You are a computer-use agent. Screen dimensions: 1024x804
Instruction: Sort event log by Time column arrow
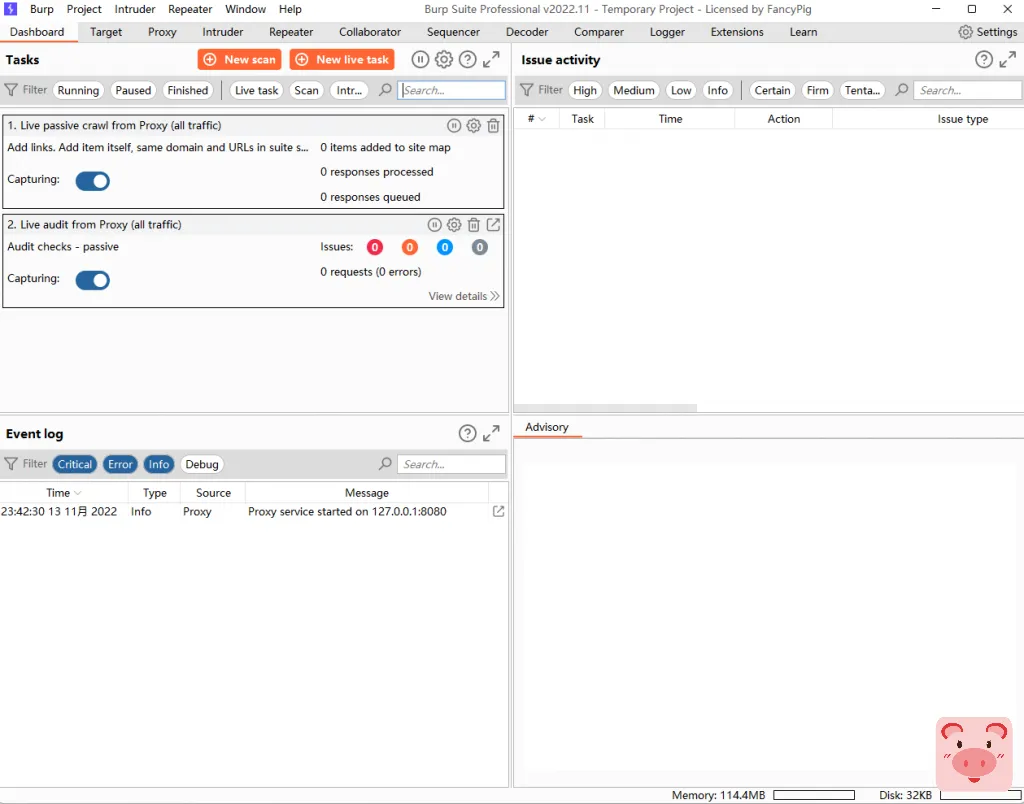(78, 493)
